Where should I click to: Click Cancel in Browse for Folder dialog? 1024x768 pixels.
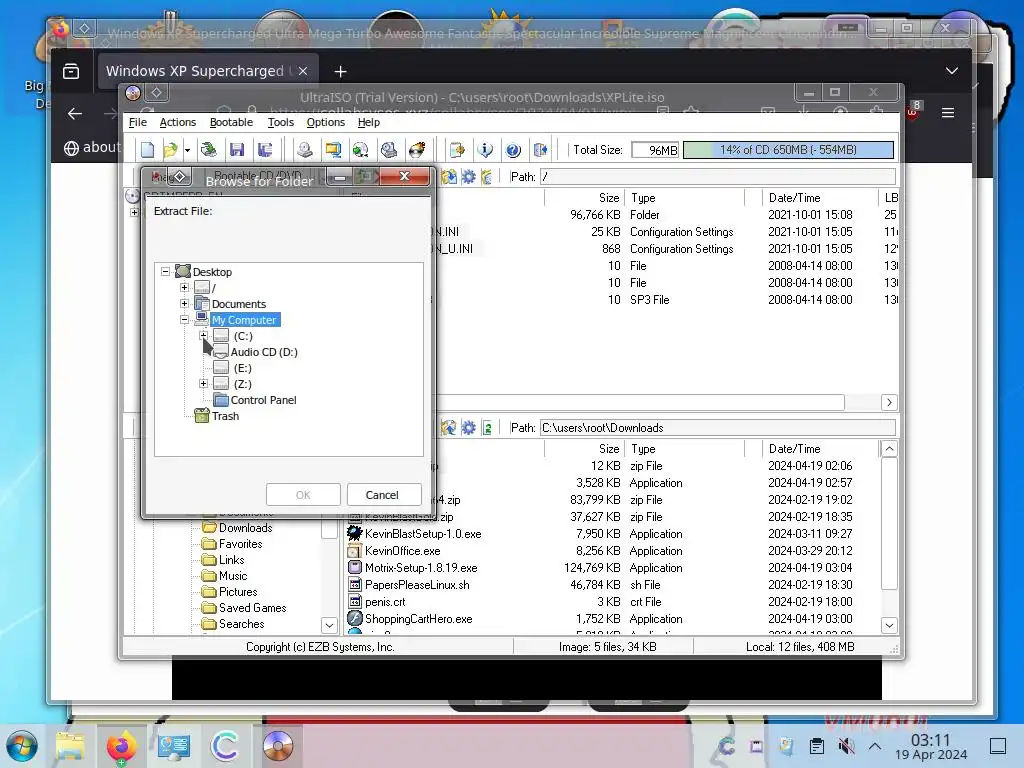[382, 495]
